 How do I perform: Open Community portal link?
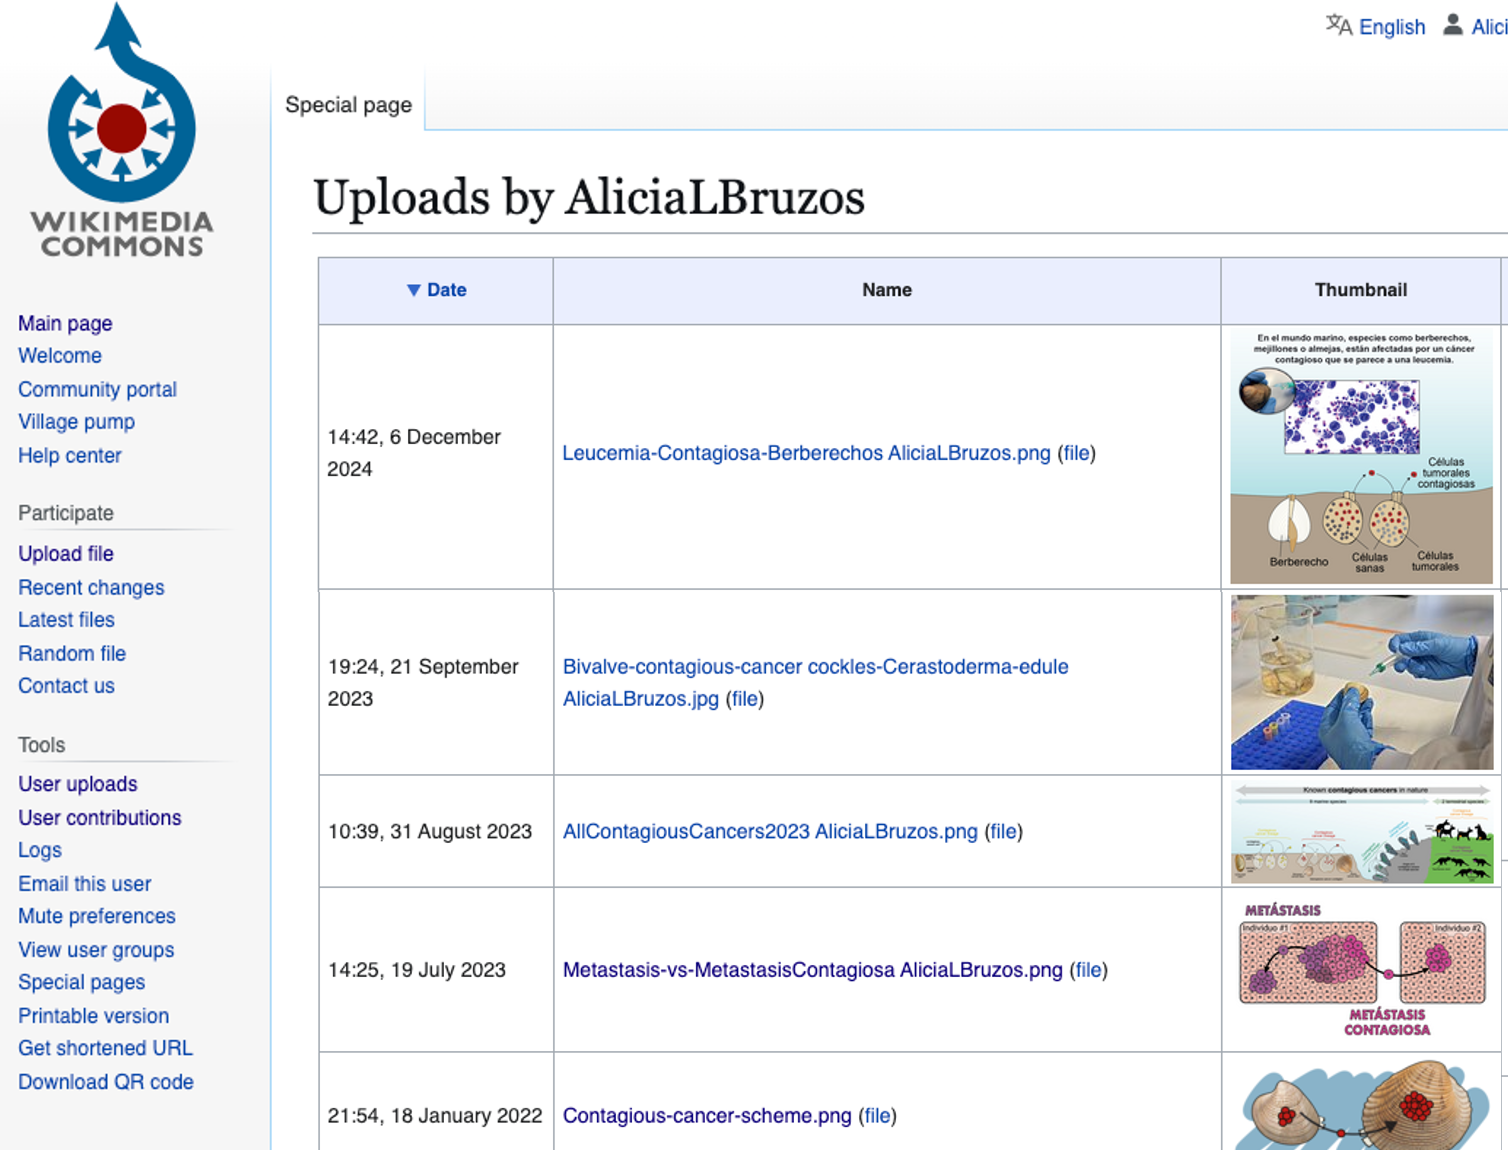(97, 389)
